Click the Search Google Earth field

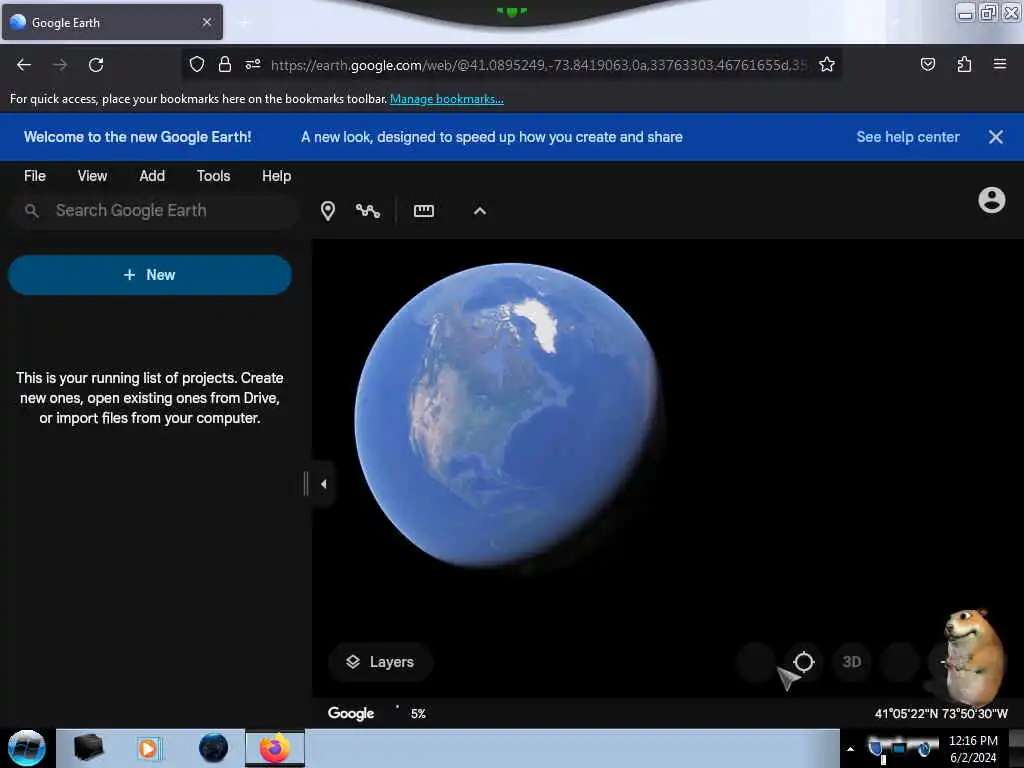[x=155, y=210]
